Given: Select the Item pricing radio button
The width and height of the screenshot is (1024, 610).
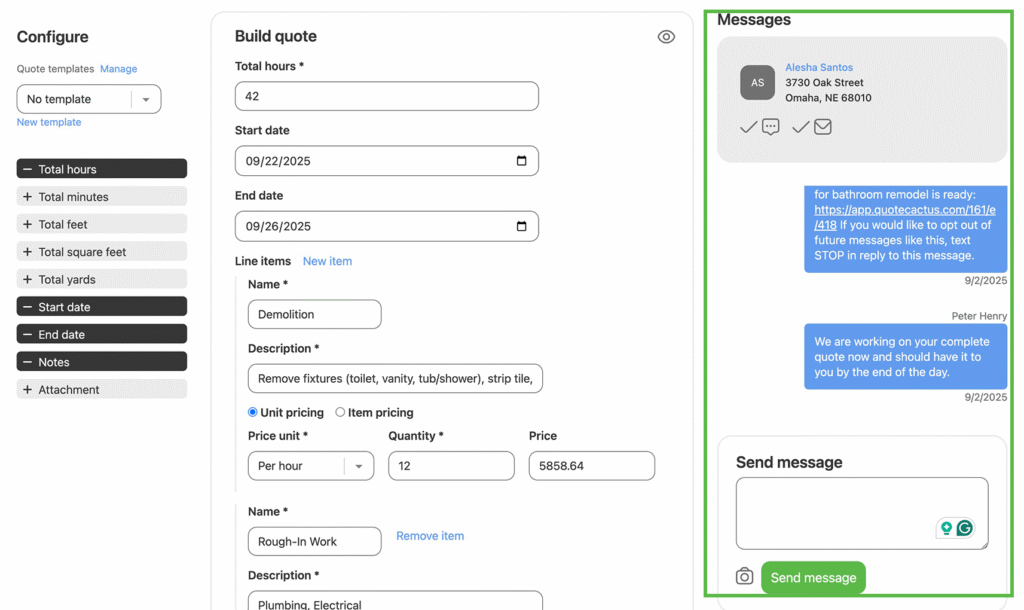Looking at the screenshot, I should (x=340, y=412).
